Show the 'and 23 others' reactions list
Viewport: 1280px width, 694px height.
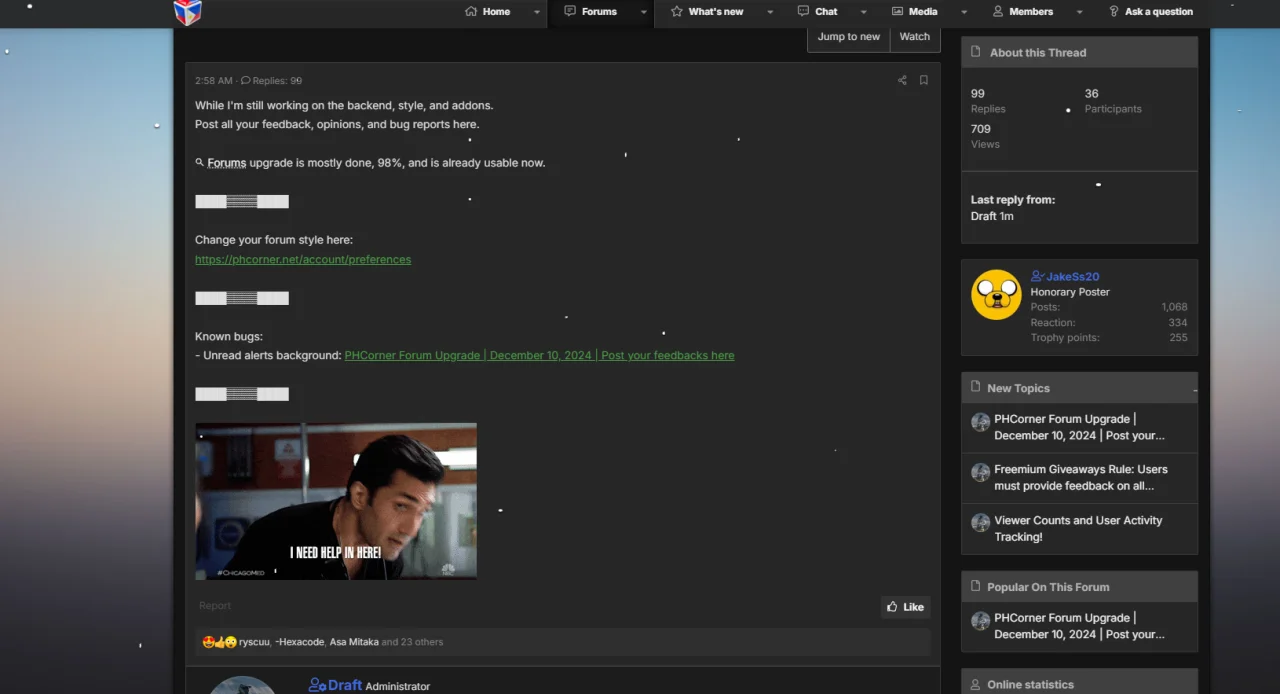[x=412, y=642]
